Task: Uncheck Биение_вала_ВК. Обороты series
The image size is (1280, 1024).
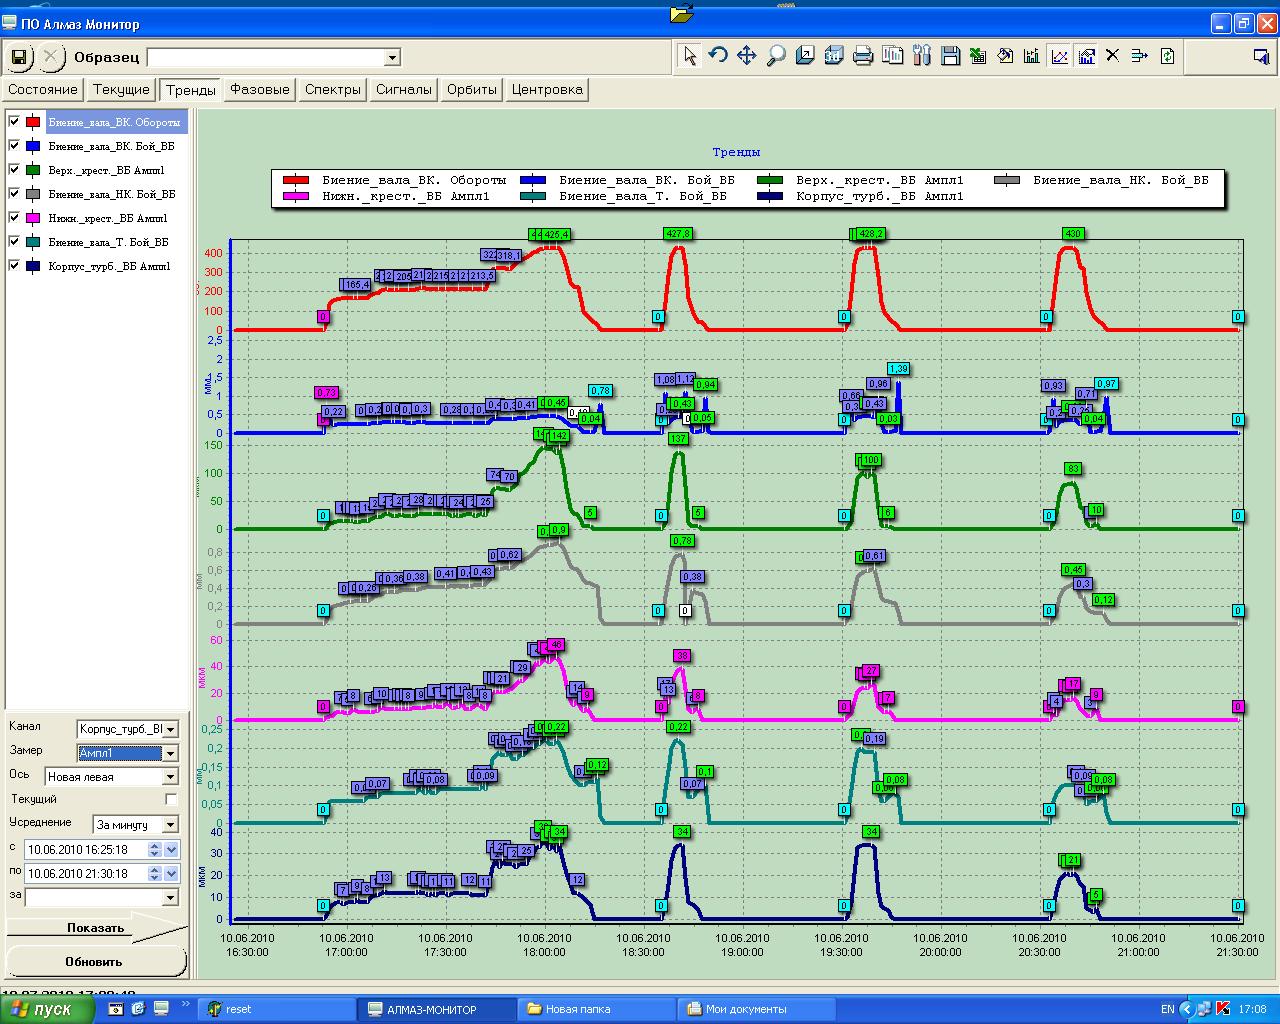Action: point(14,122)
